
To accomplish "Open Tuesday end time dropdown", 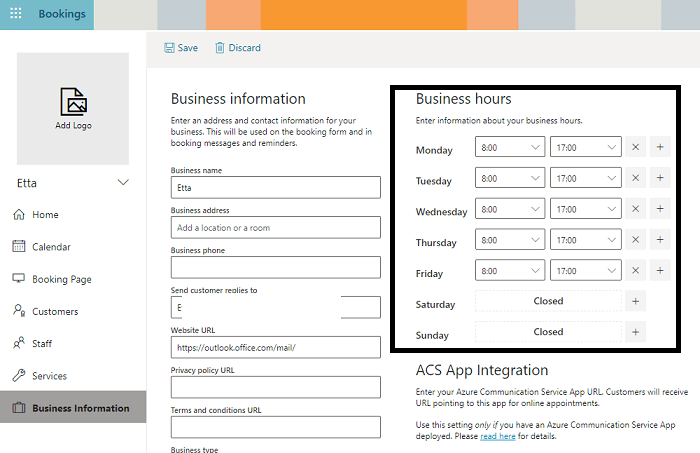I will click(x=586, y=178).
